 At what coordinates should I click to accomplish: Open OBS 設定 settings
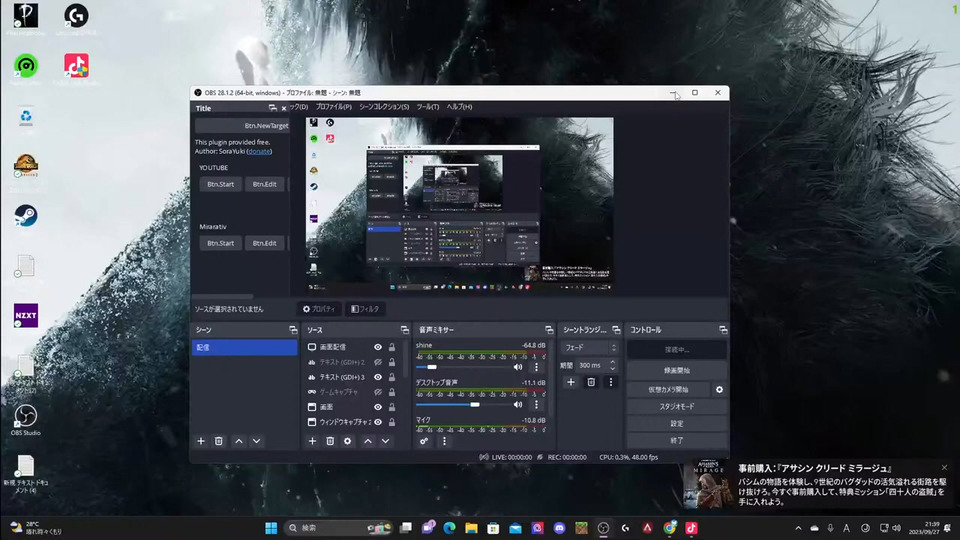click(x=677, y=424)
